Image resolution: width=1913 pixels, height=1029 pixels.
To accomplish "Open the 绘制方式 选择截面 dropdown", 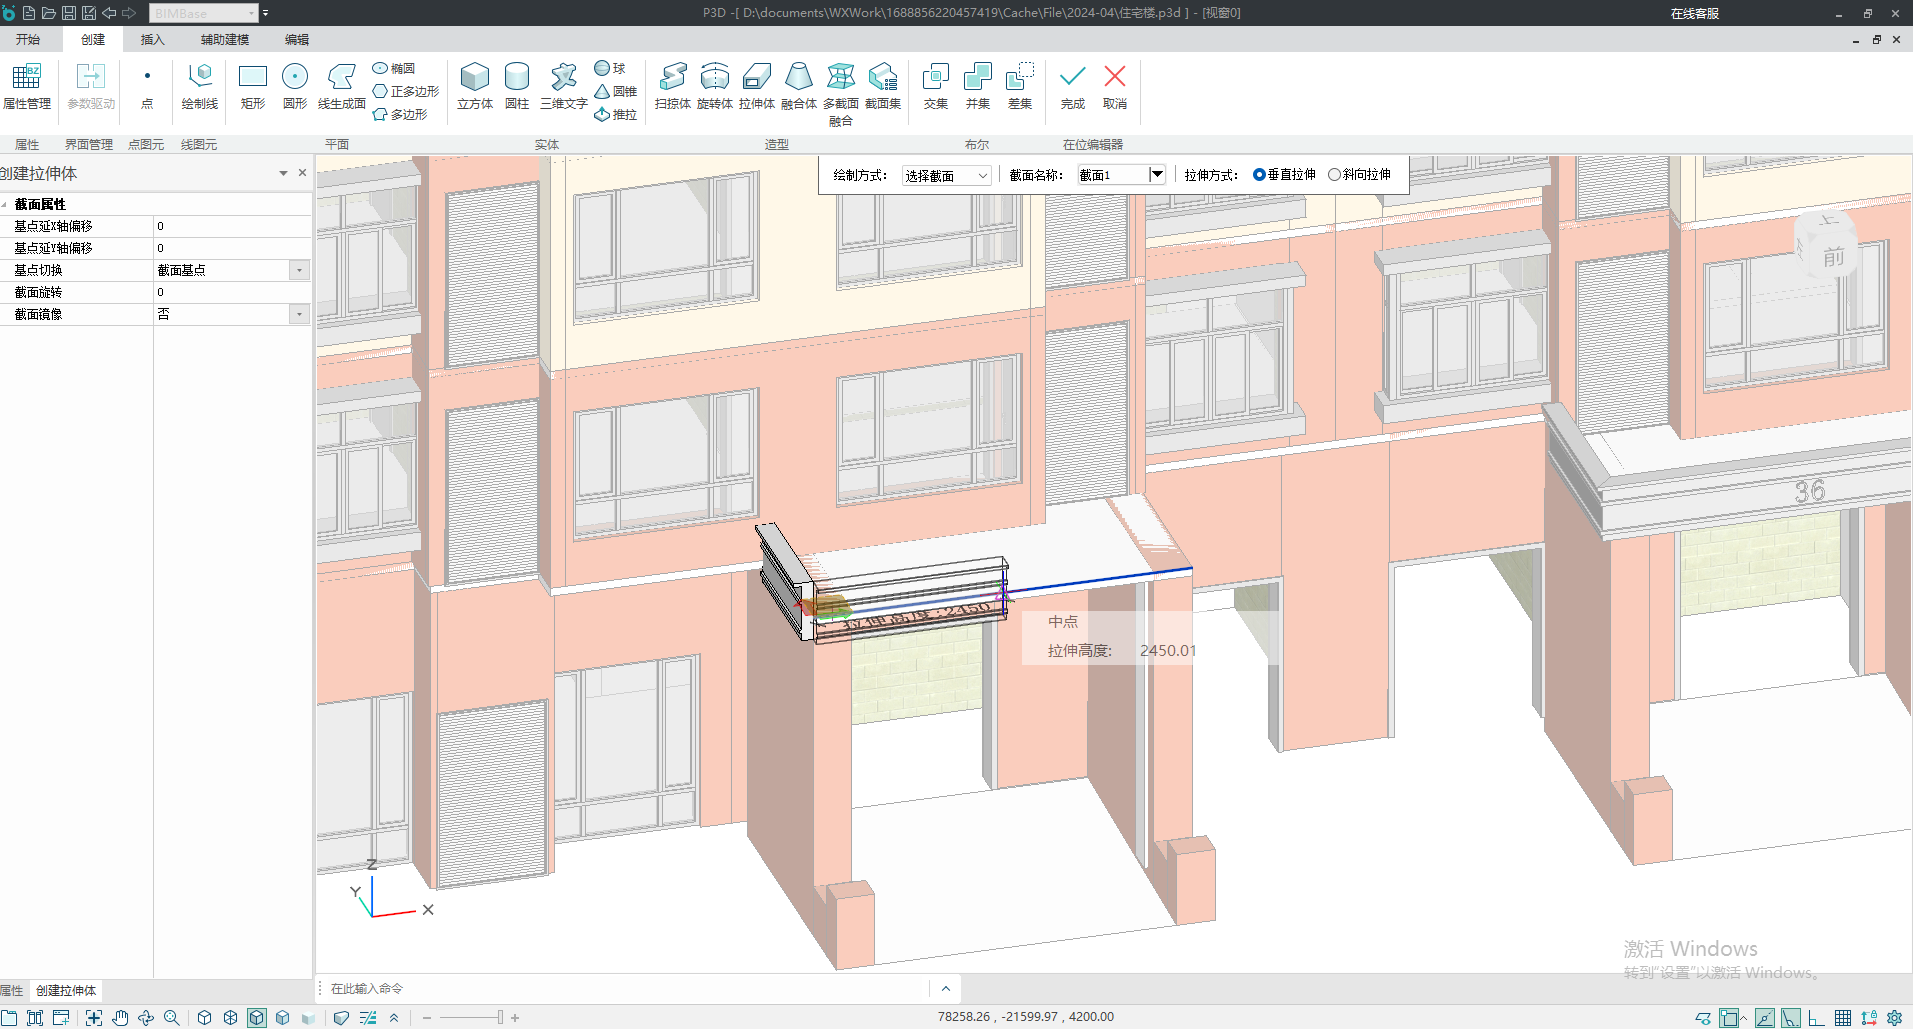I will (x=946, y=176).
